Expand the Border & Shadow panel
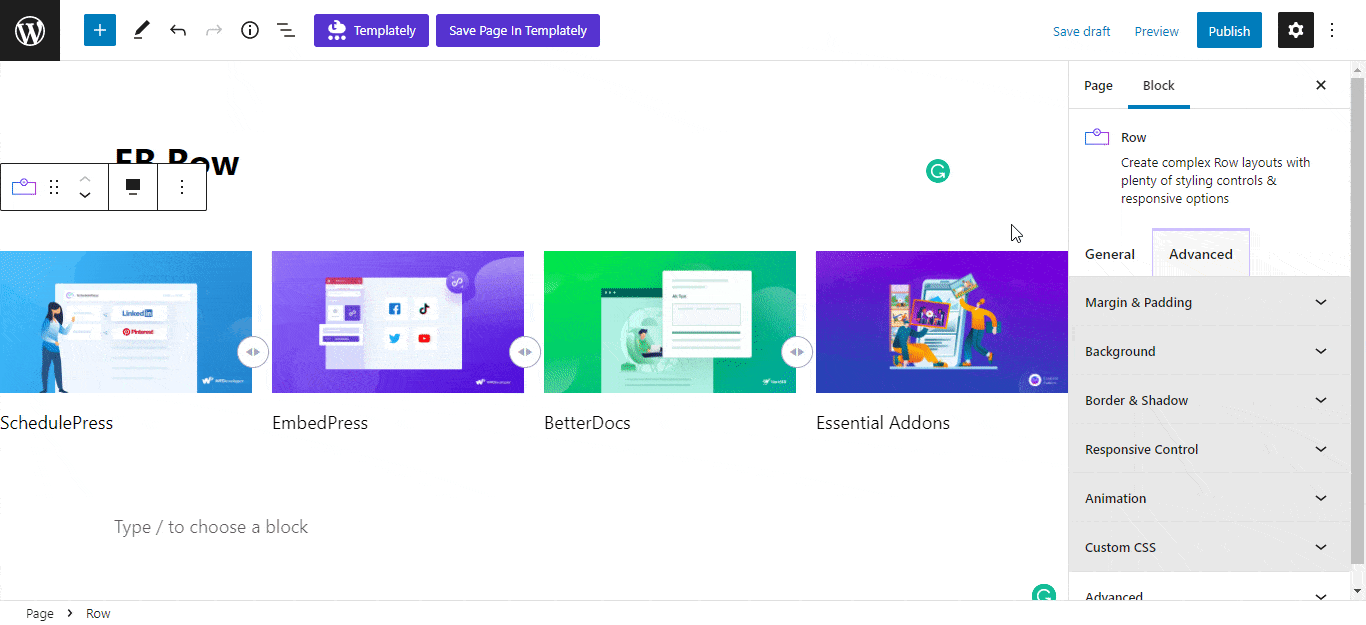 click(x=1209, y=400)
